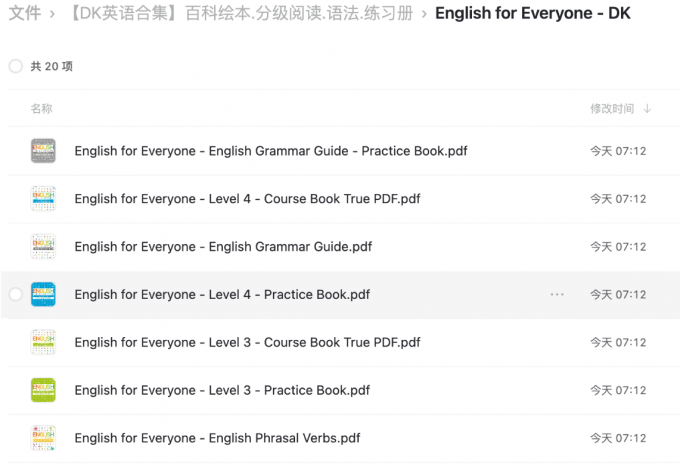Screen dimensions: 680x468
Task: Open Grammar Guide Practice Book PDF thumbnail
Action: pos(43,151)
